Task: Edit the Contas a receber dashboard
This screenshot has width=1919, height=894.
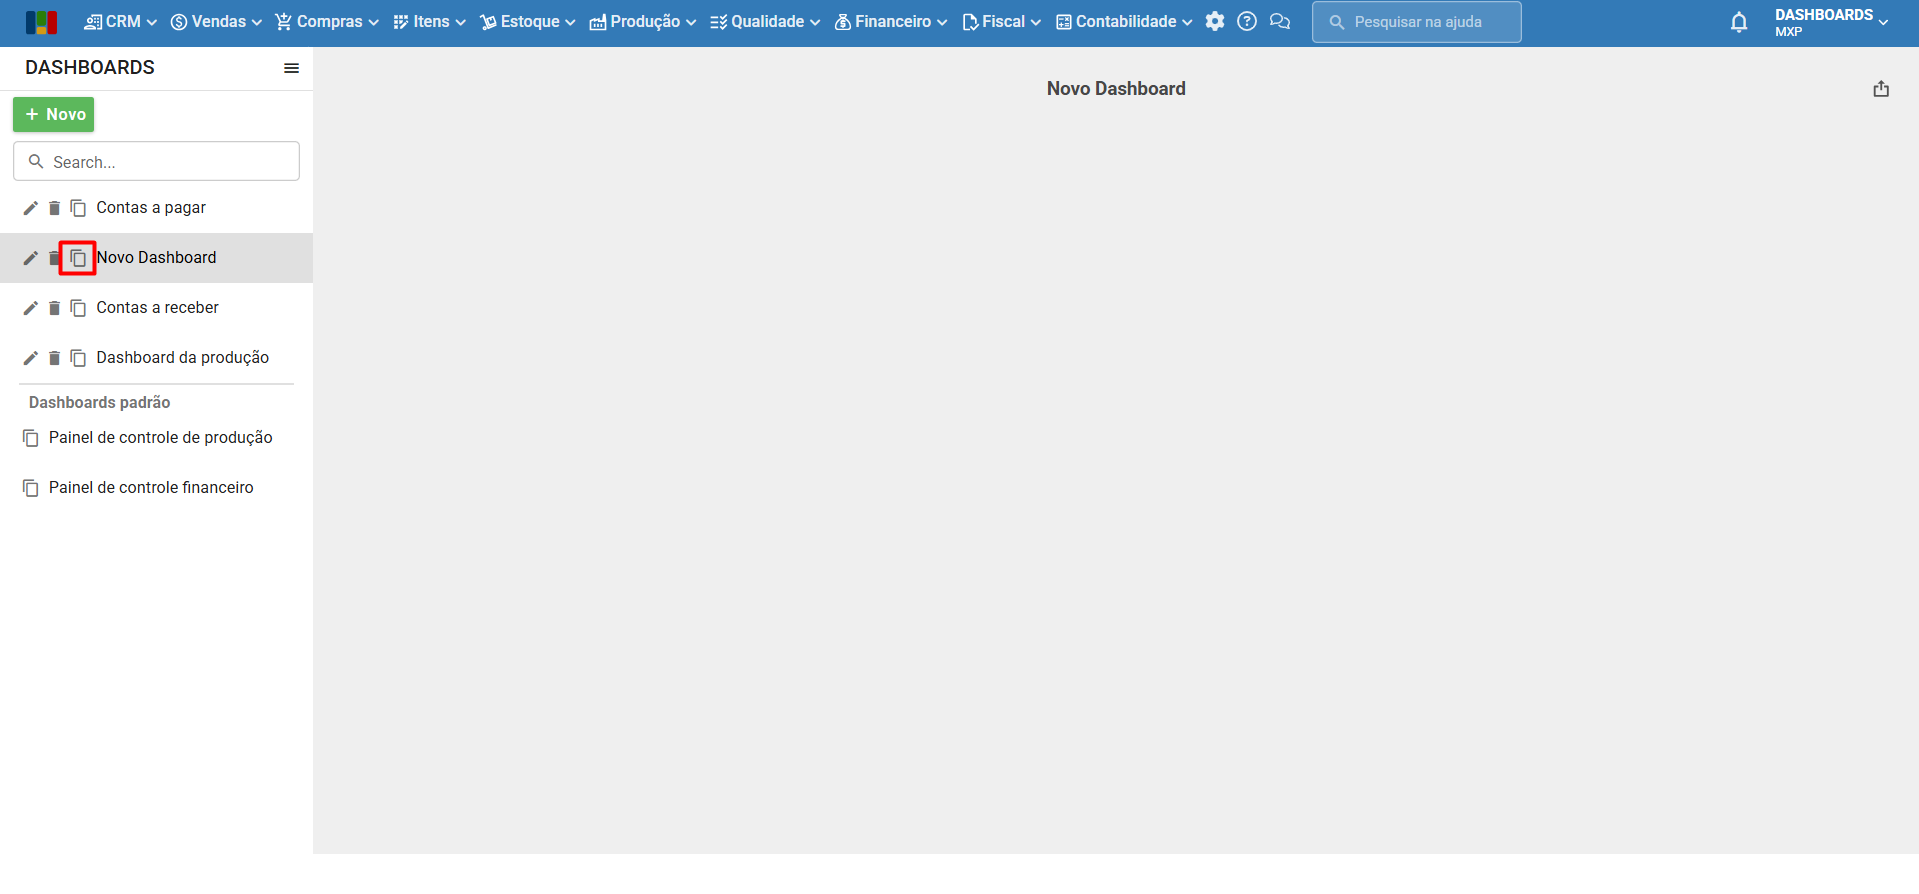Action: 31,308
